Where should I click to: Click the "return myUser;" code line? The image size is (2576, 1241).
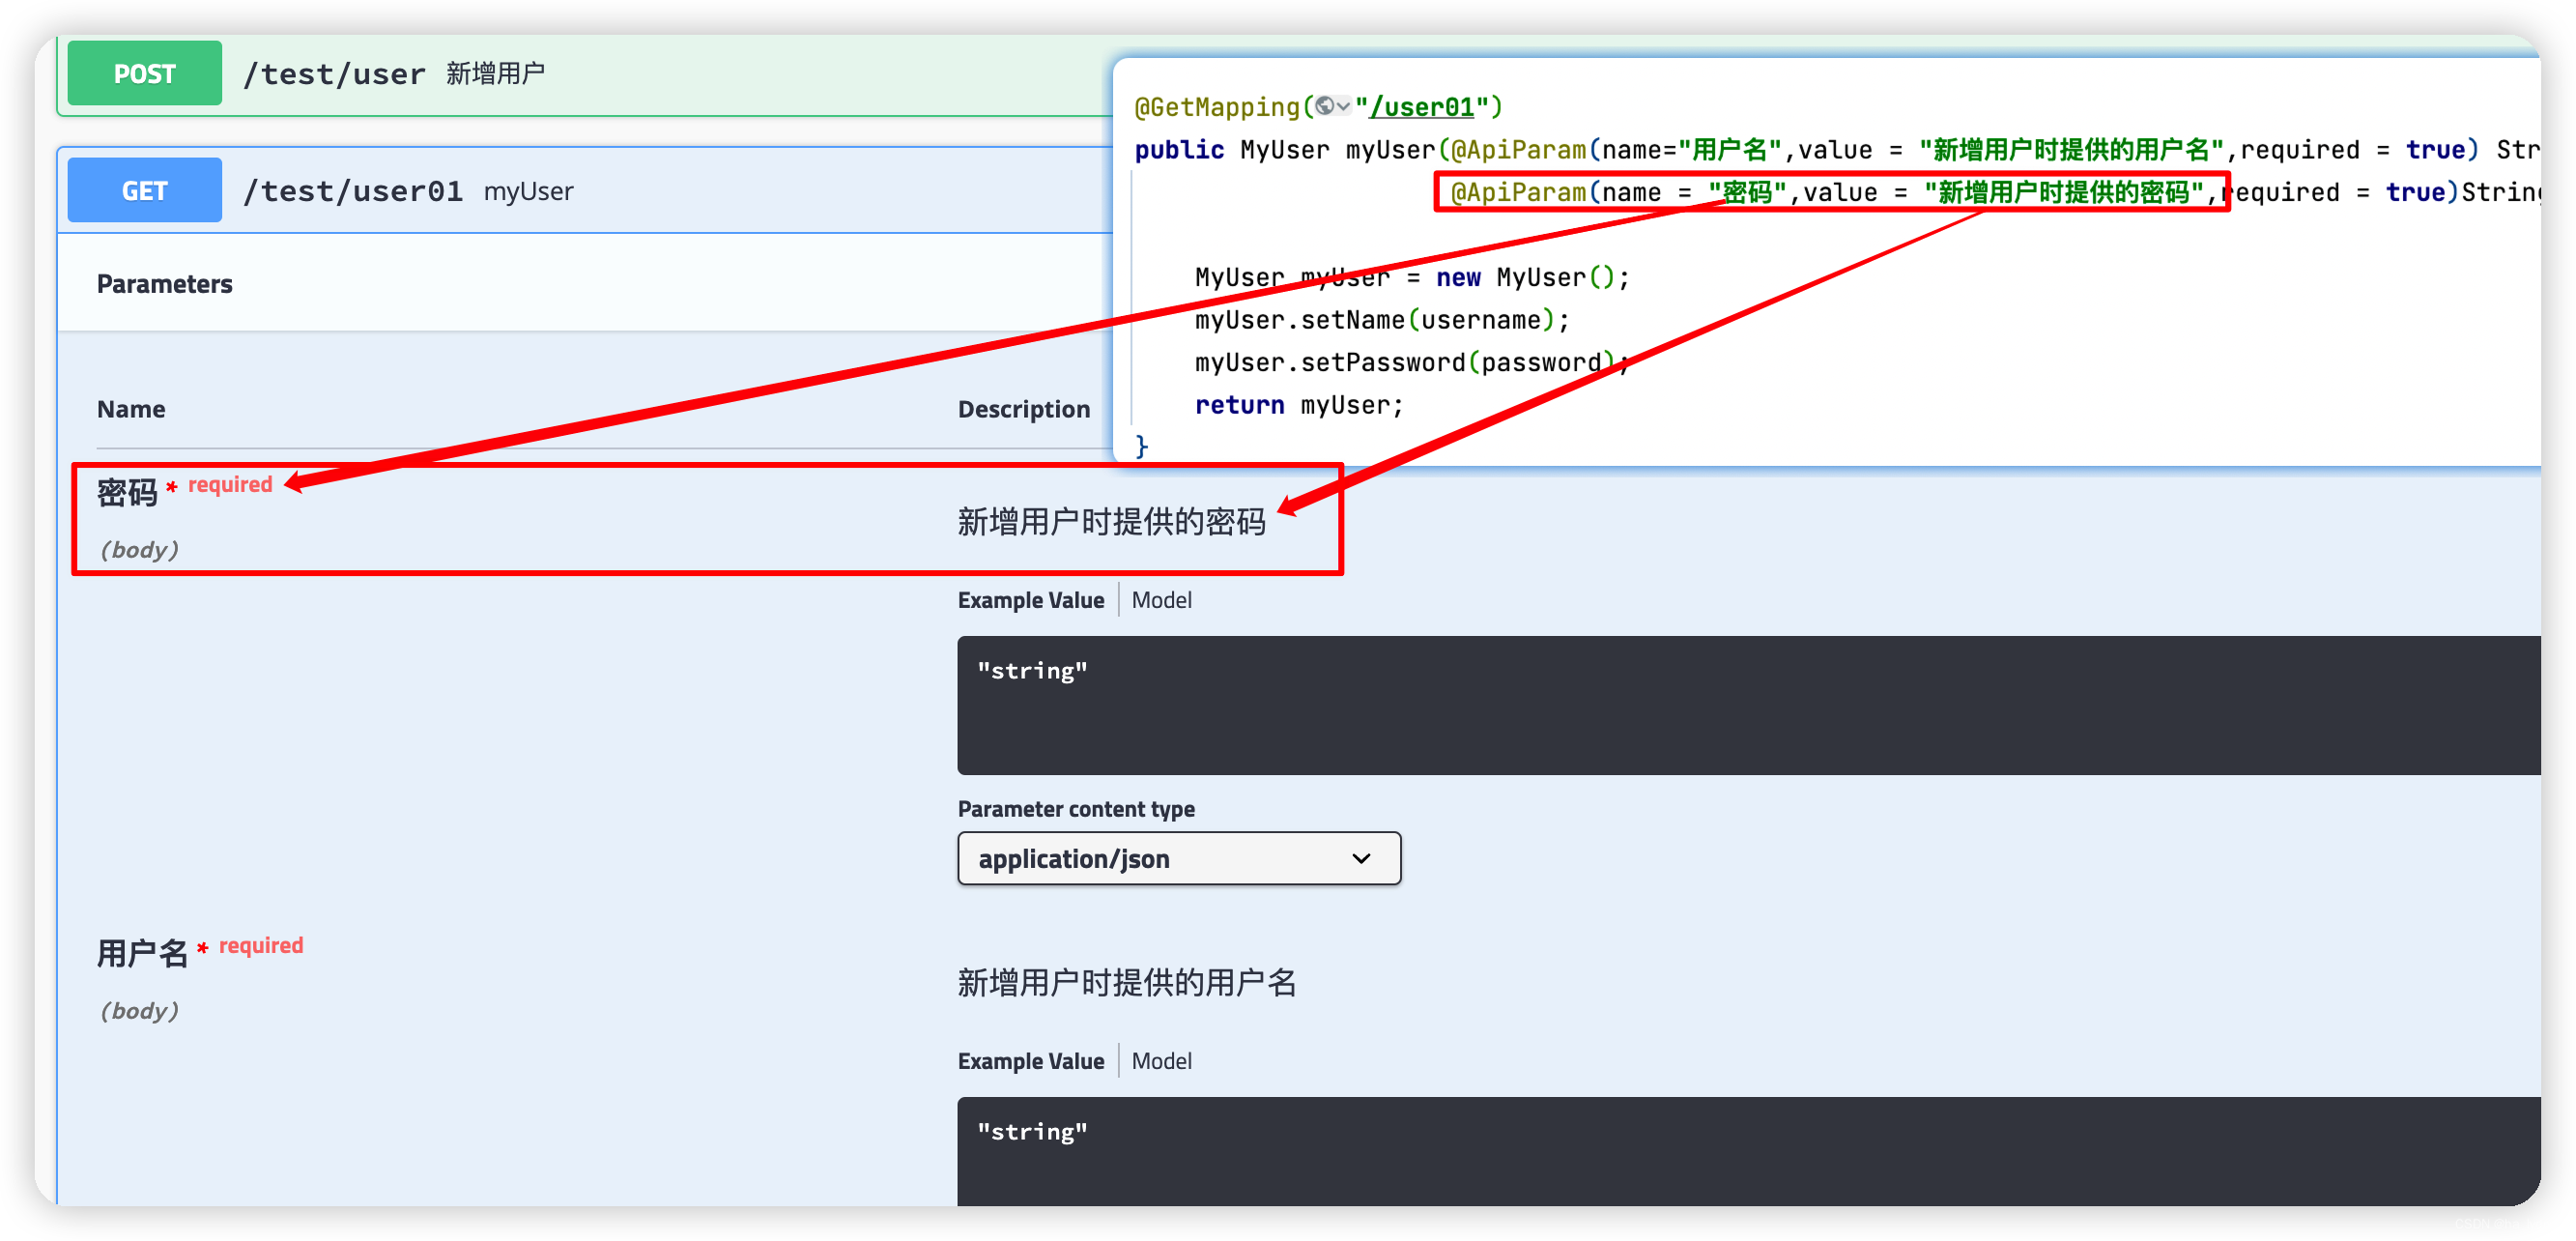1299,405
